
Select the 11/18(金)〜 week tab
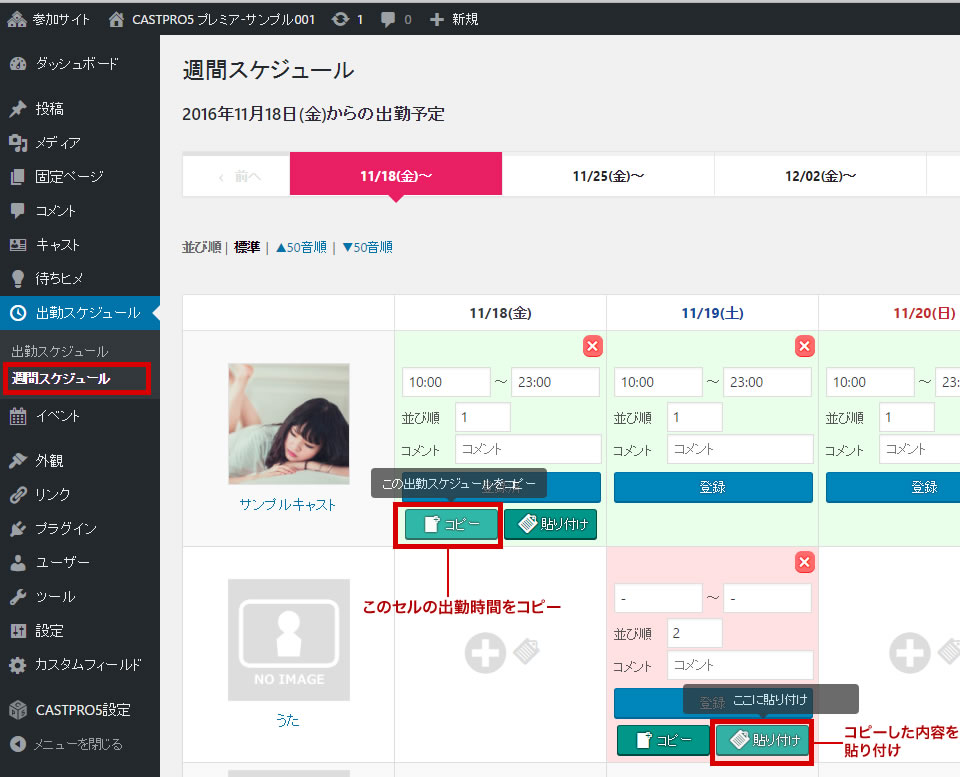(396, 176)
